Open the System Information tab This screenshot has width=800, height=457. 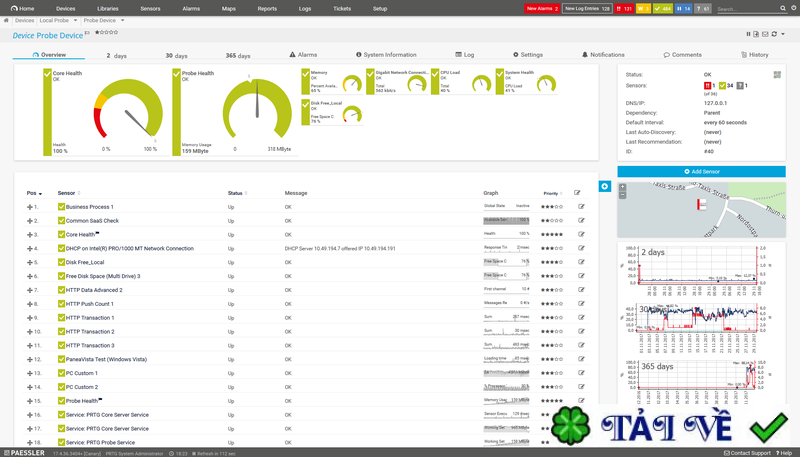(x=386, y=55)
